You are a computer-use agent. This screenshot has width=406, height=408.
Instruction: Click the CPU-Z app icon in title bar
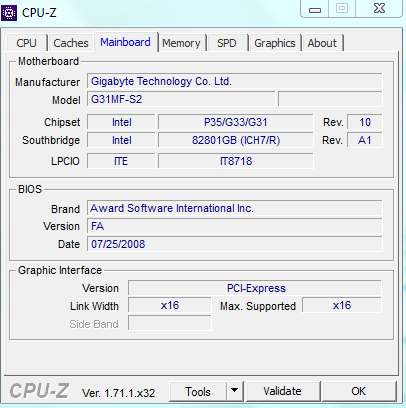click(x=9, y=13)
